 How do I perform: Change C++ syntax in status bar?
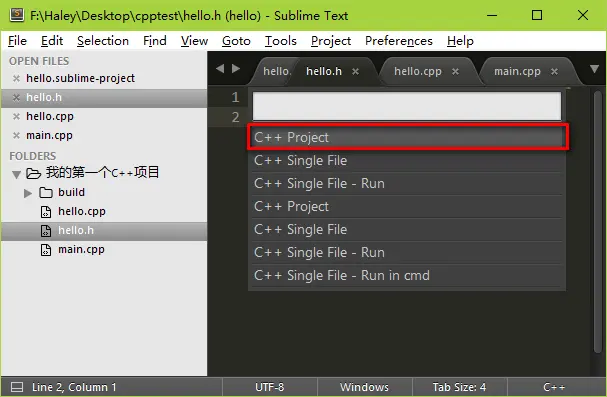coord(554,387)
